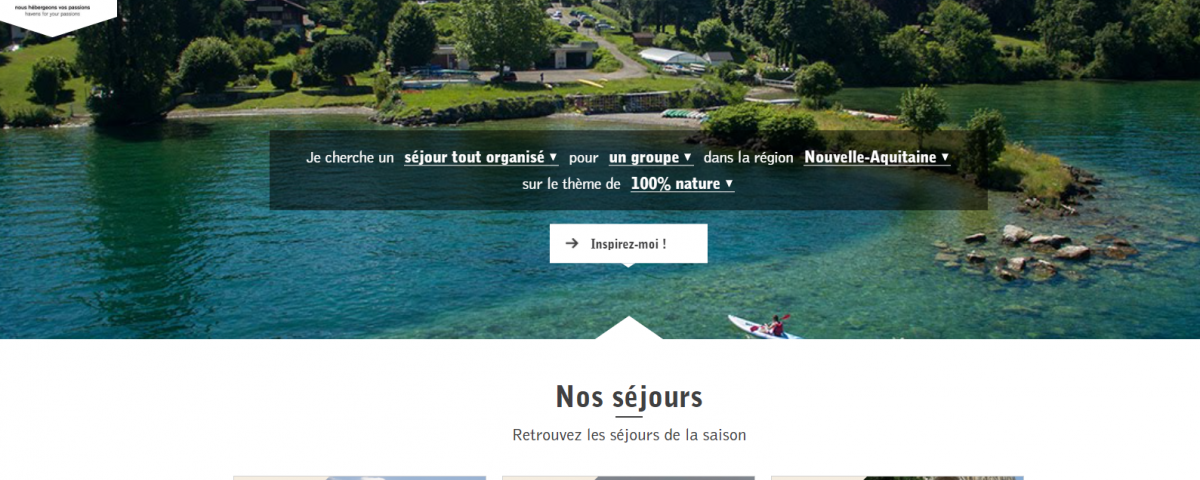Image resolution: width=1200 pixels, height=480 pixels.
Task: Open the 'séjour tout organisé' stay type dropdown
Action: 481,157
